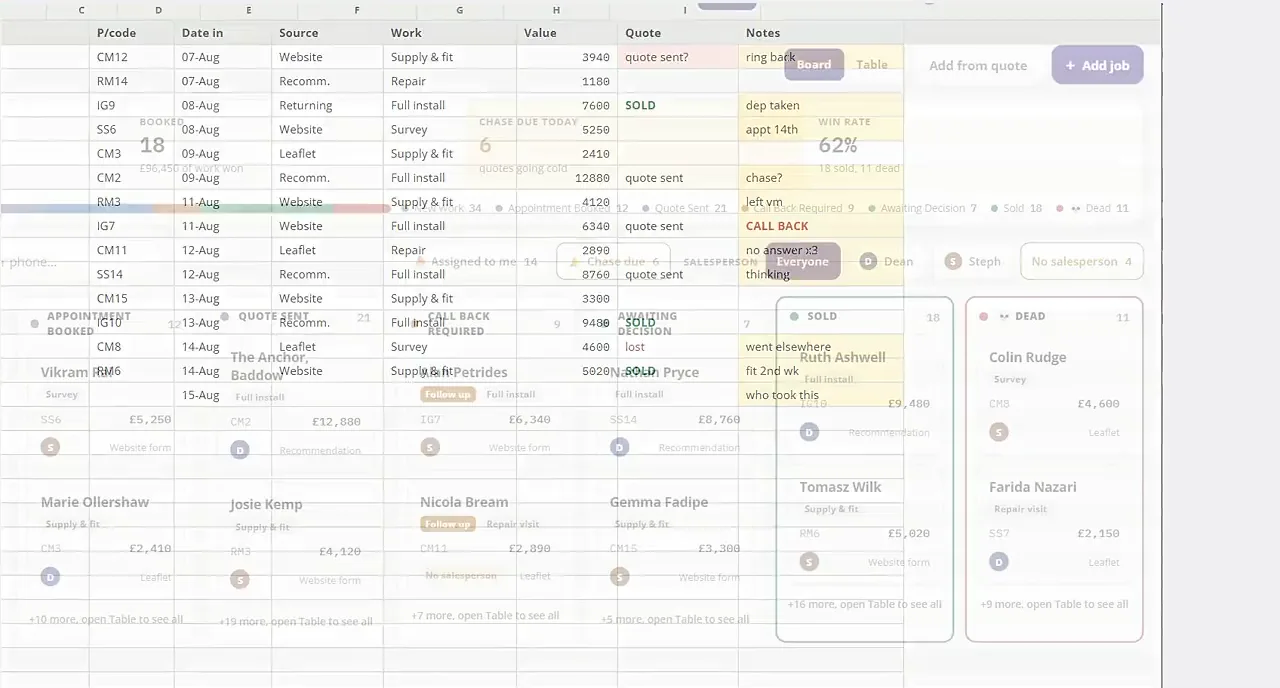This screenshot has width=1280, height=688.
Task: Click avatar S on the Petrides card
Action: pyautogui.click(x=430, y=447)
